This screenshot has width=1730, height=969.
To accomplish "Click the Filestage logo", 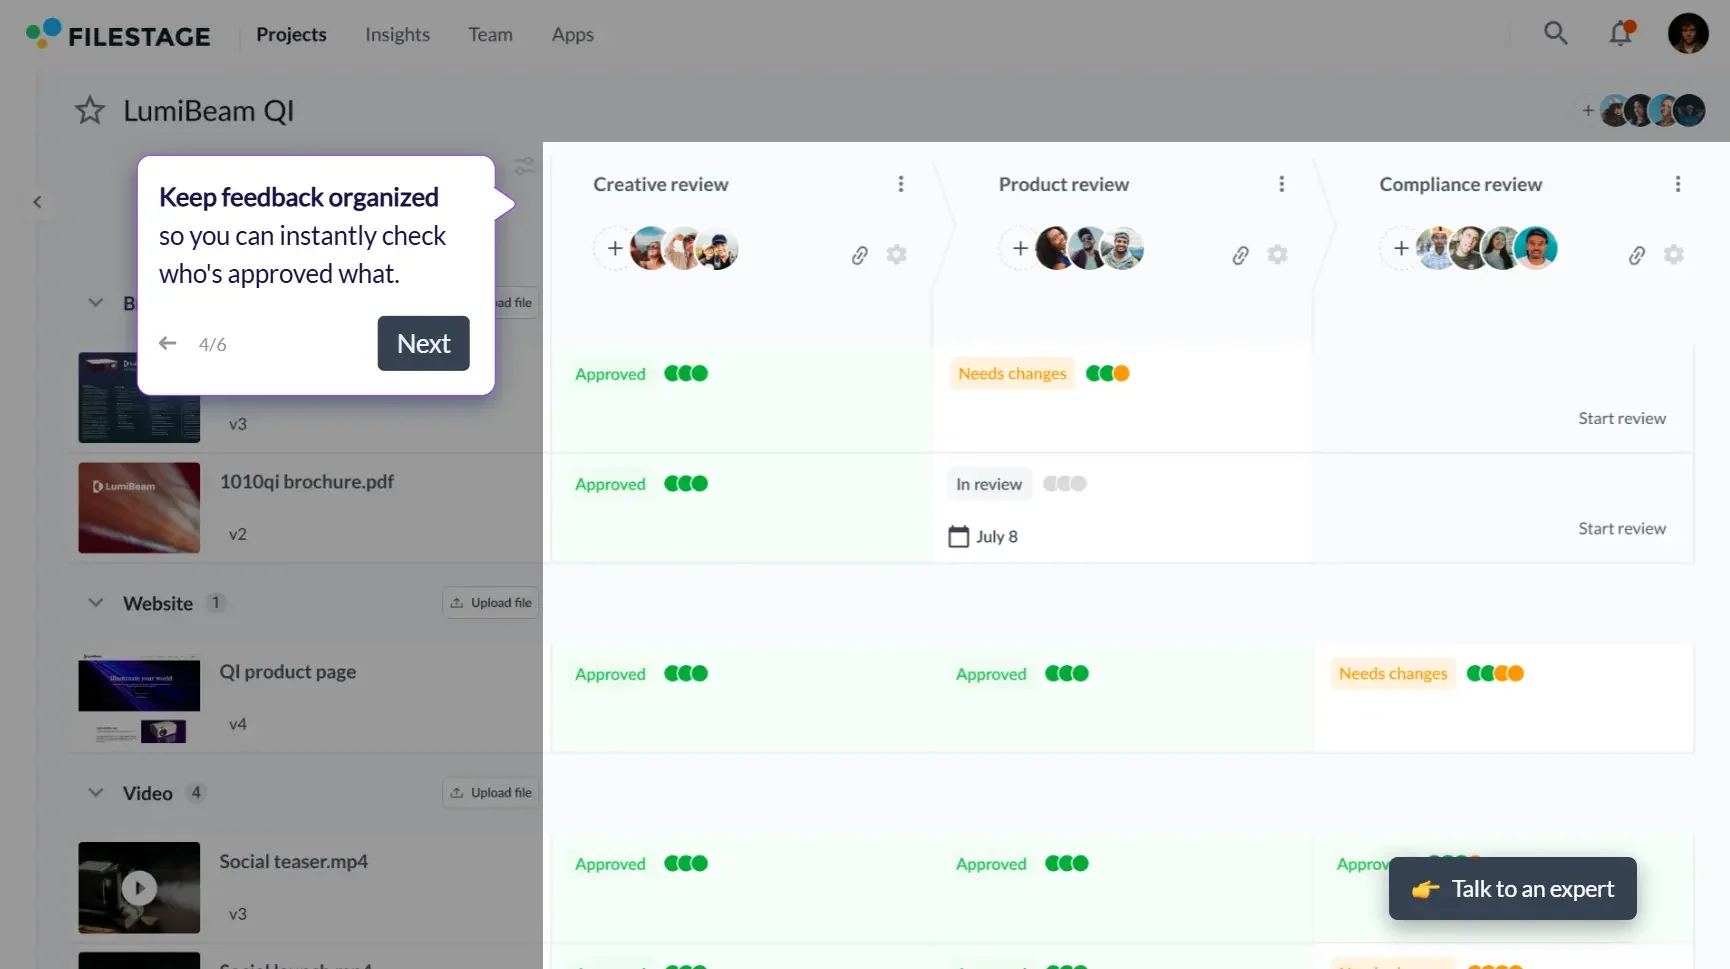I will (118, 35).
